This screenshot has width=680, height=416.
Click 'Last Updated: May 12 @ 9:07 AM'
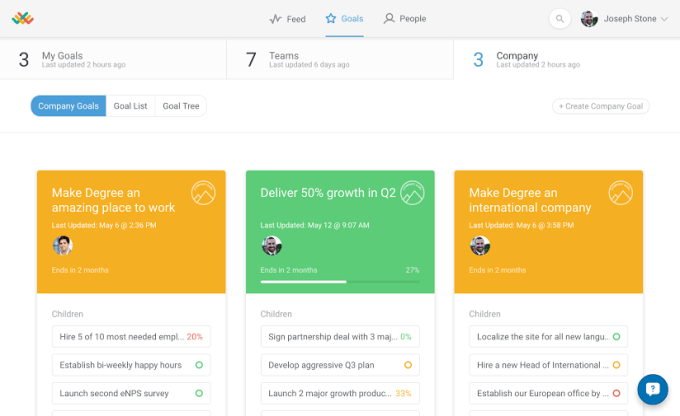(315, 225)
